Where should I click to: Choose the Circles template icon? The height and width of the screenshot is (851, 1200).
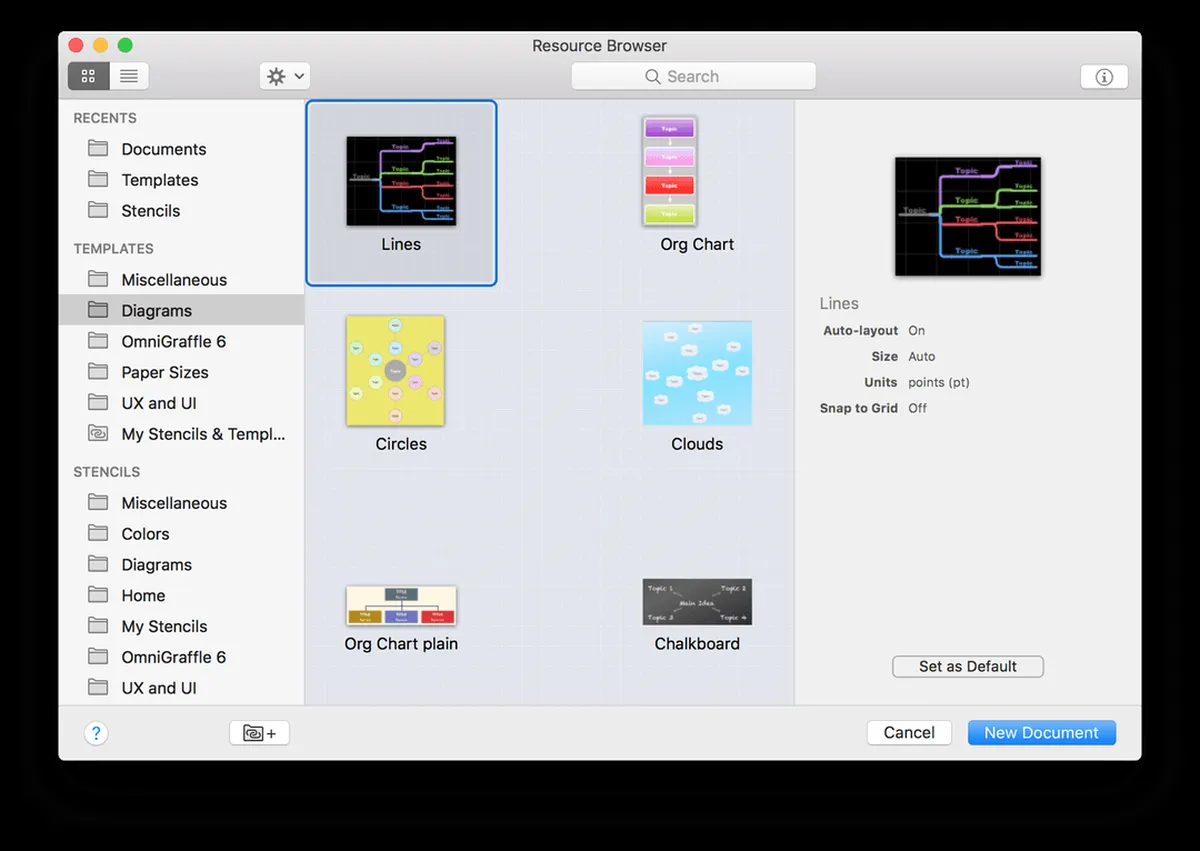(396, 371)
